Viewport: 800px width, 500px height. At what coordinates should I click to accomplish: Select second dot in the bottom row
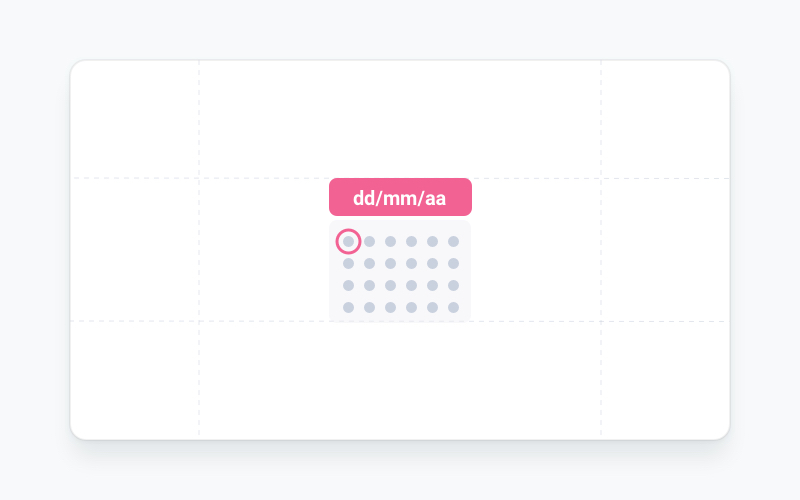coord(369,307)
